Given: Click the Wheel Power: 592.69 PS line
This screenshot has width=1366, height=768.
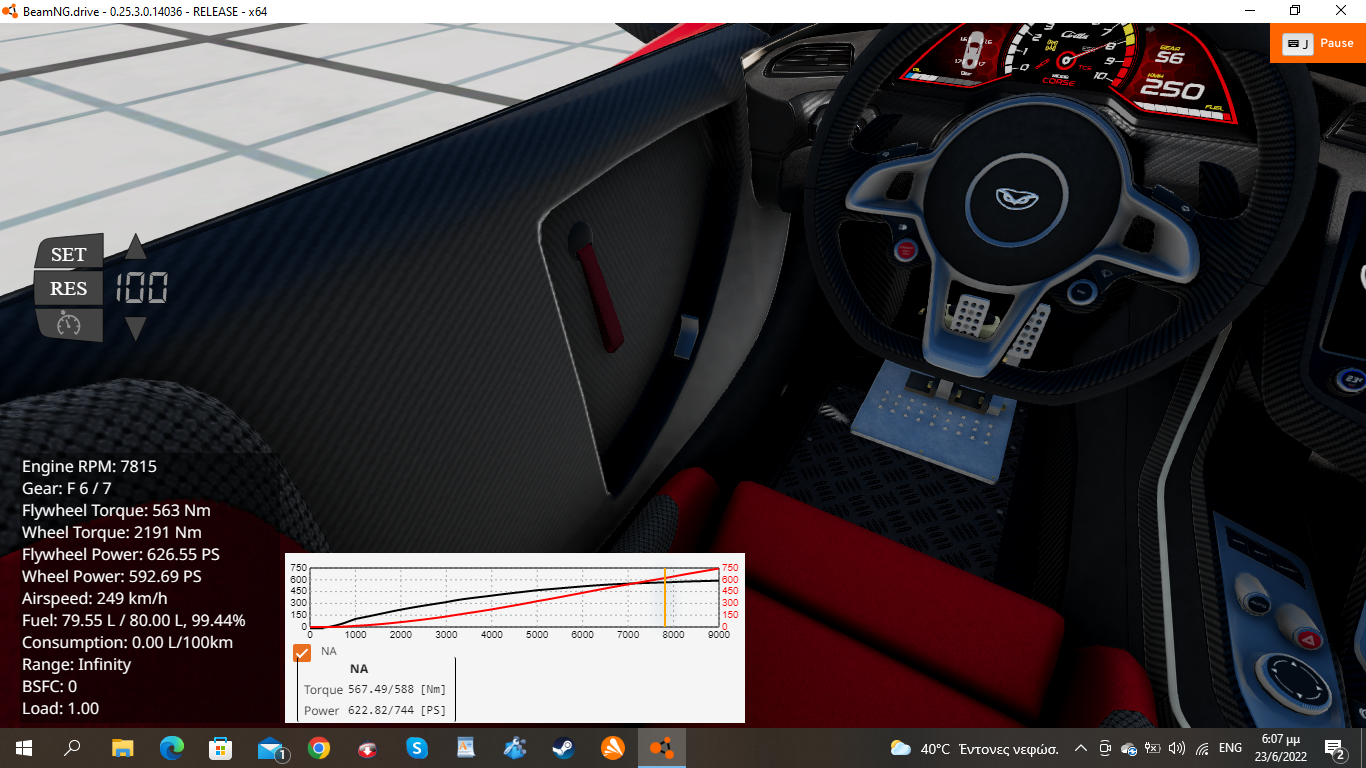Looking at the screenshot, I should click(x=112, y=576).
